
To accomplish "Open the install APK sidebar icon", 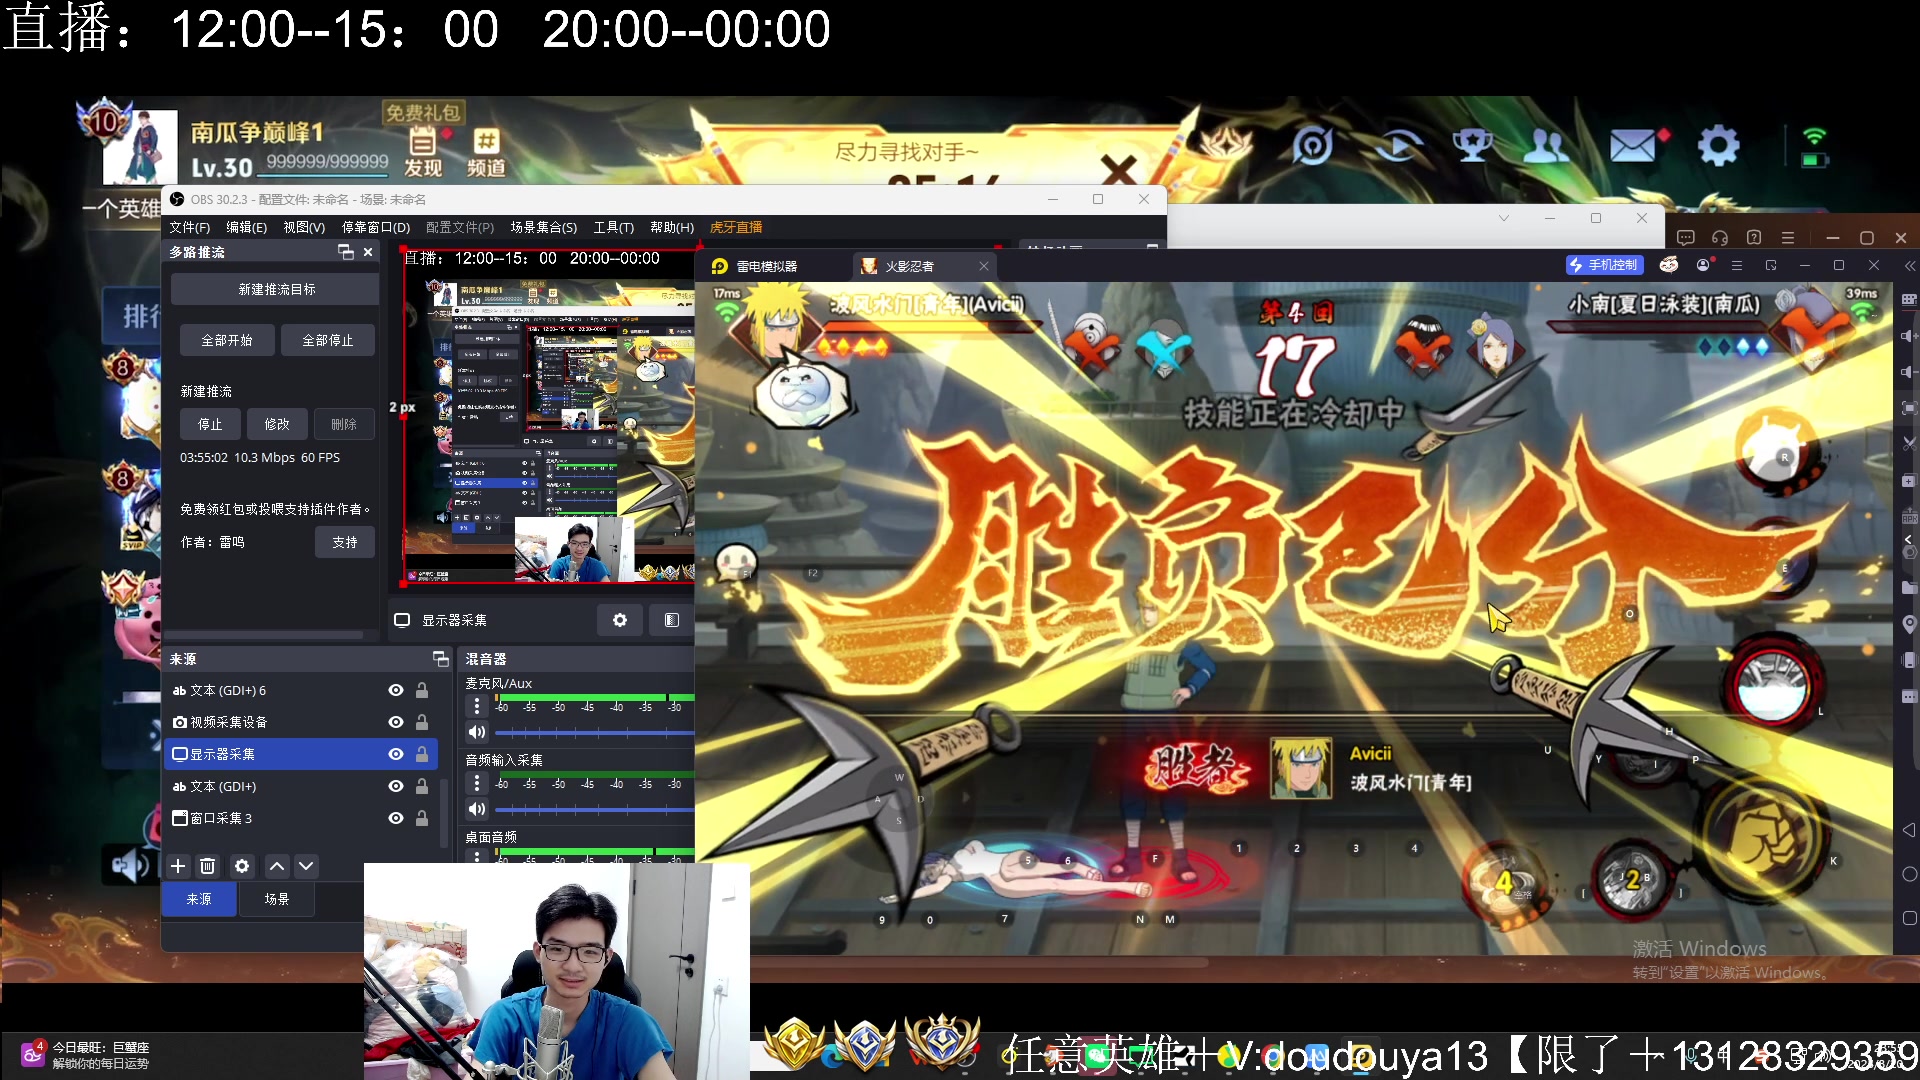I will pos(1908,517).
